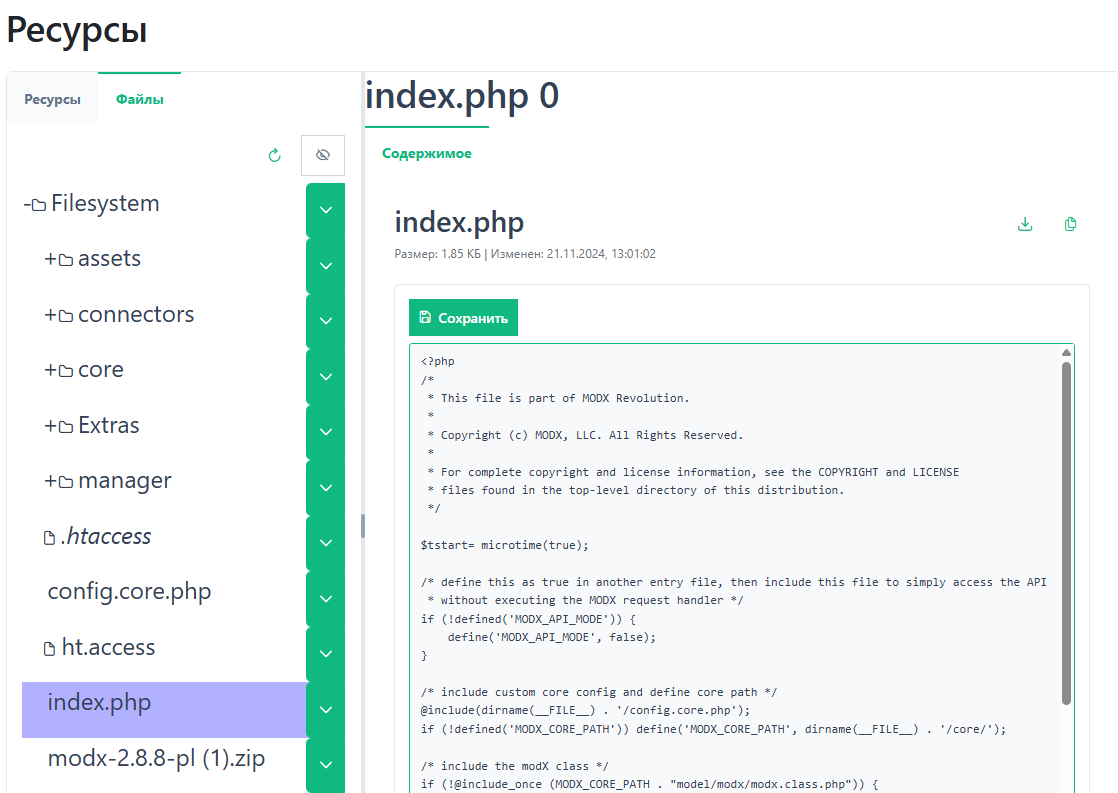Copy file contents with the copy icon

click(x=1071, y=224)
